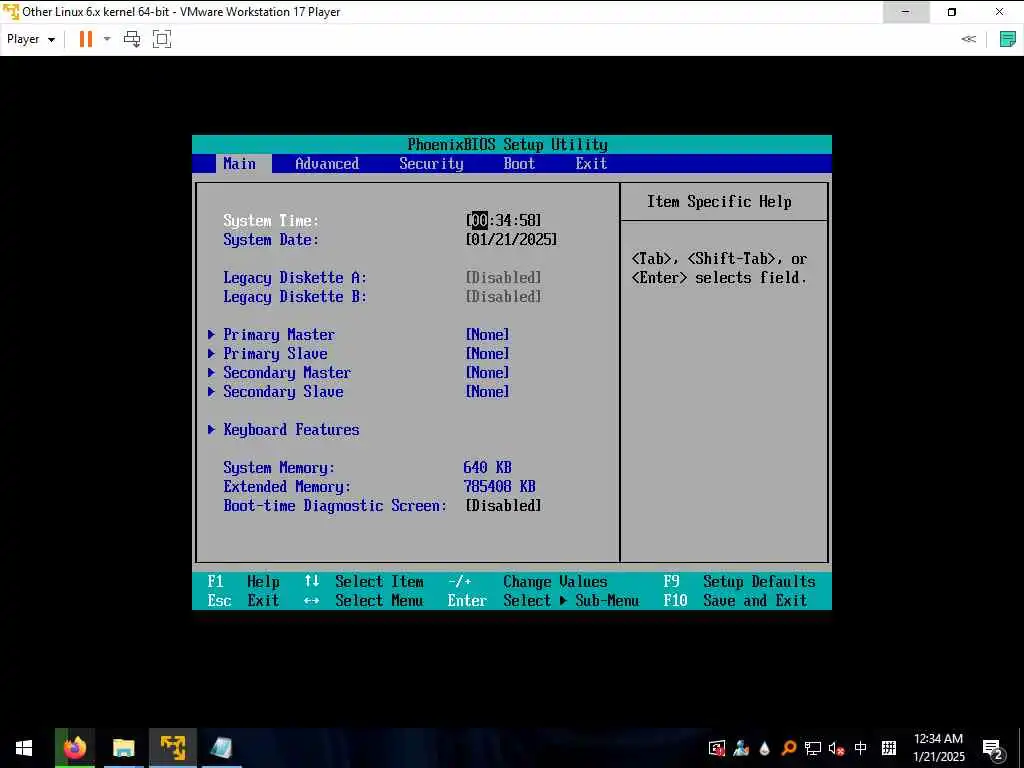Switch to the Security BIOS tab
This screenshot has width=1024, height=768.
(431, 163)
